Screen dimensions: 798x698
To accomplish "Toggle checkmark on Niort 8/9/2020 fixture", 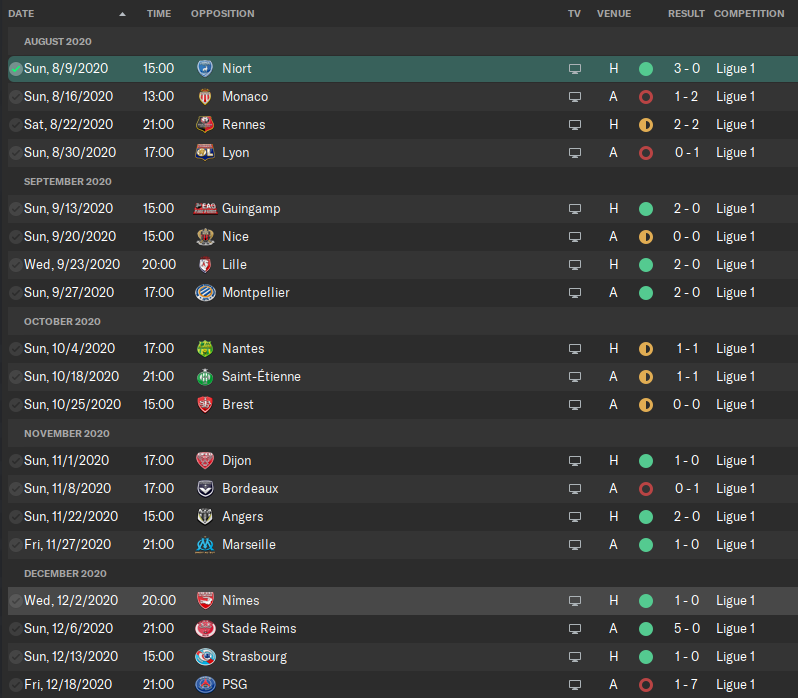I will (x=15, y=69).
